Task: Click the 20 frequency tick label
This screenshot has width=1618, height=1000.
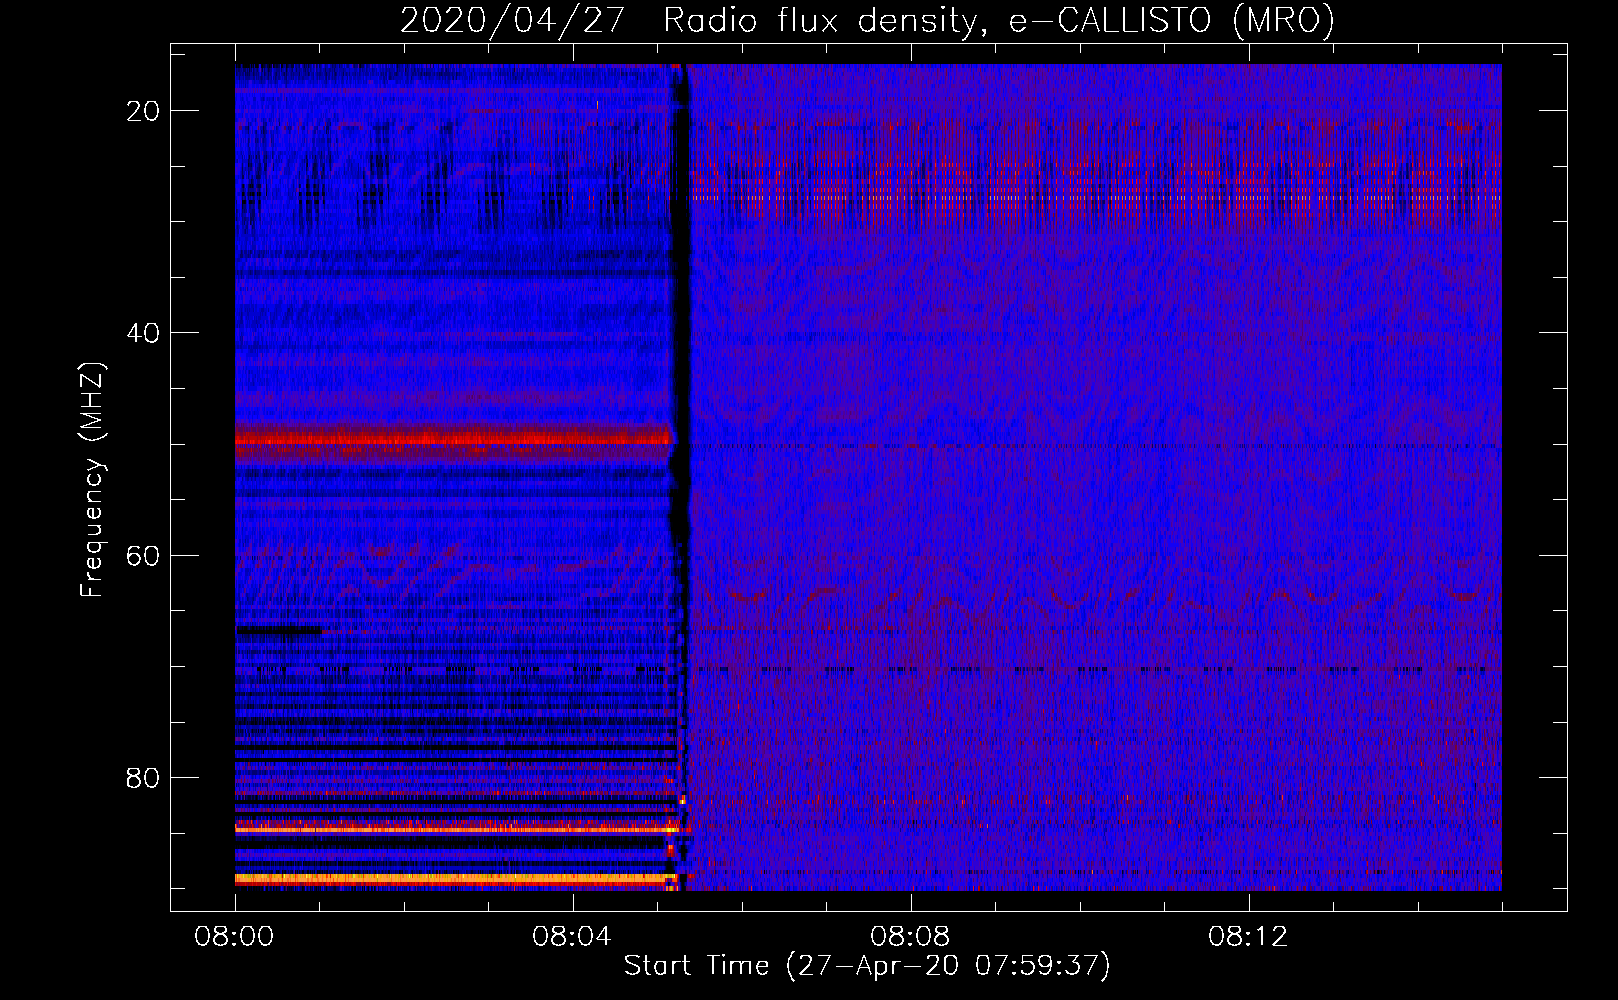Action: tap(144, 111)
